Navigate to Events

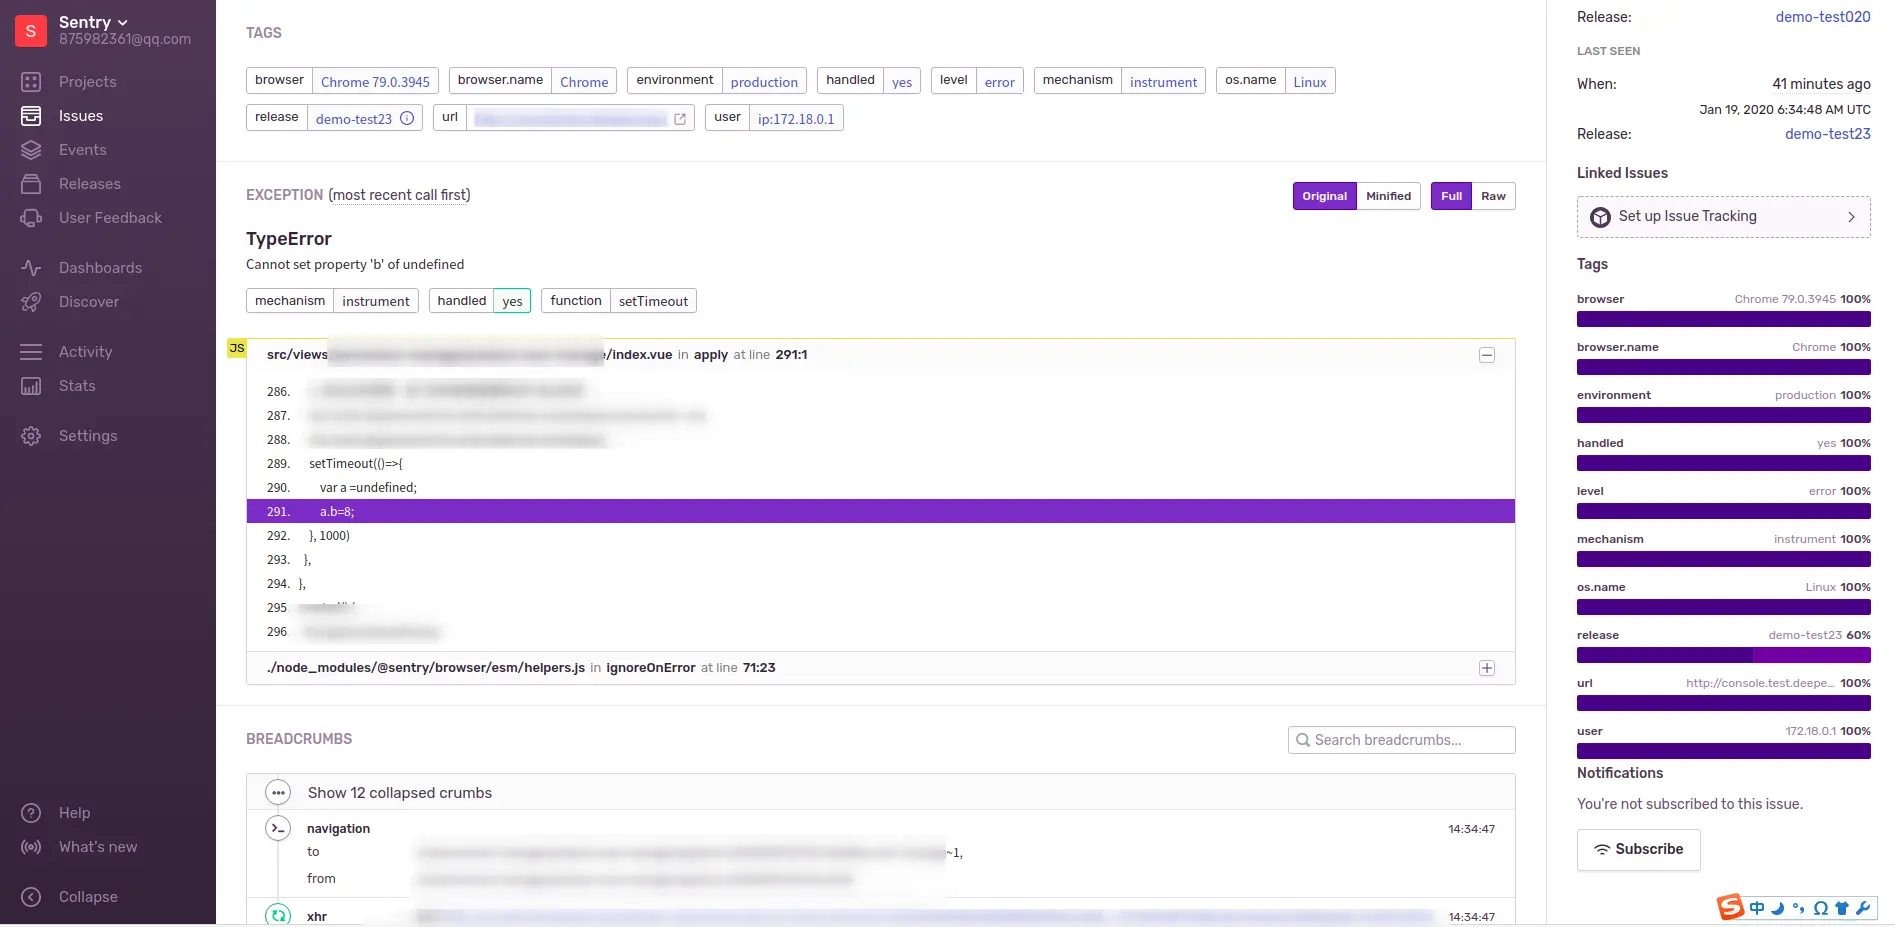coord(83,150)
